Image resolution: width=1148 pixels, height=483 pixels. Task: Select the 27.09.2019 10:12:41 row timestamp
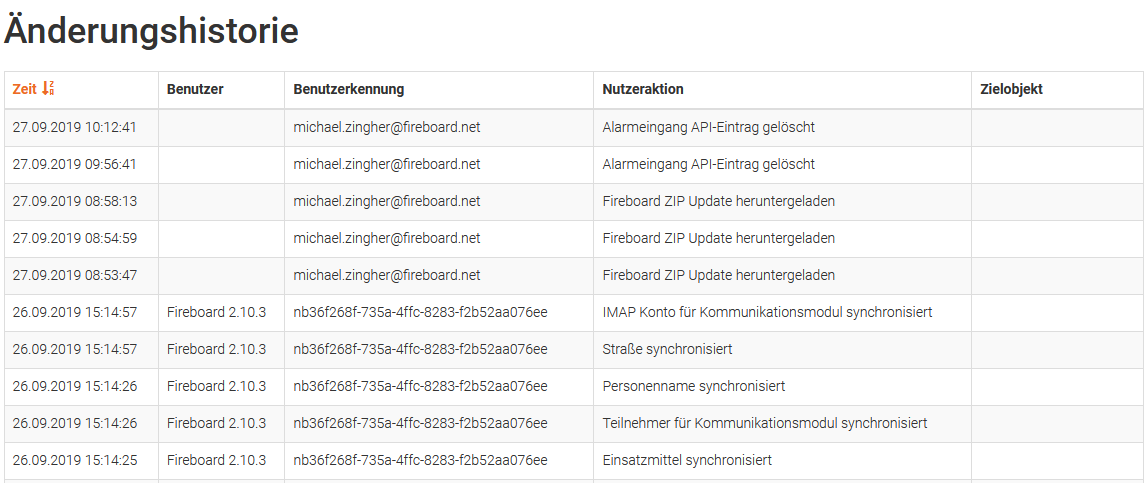click(x=75, y=127)
